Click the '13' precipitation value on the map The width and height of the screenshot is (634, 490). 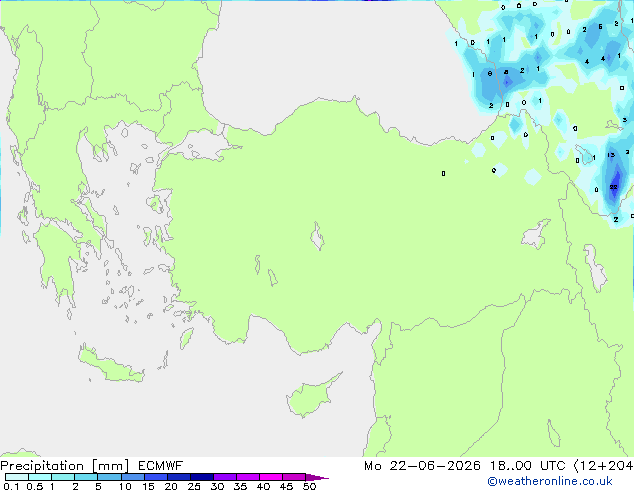(611, 155)
